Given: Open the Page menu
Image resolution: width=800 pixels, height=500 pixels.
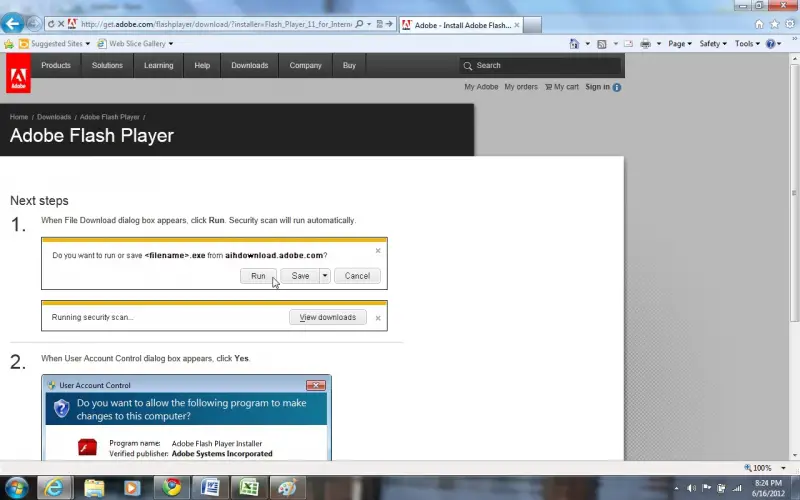Looking at the screenshot, I should pyautogui.click(x=680, y=44).
